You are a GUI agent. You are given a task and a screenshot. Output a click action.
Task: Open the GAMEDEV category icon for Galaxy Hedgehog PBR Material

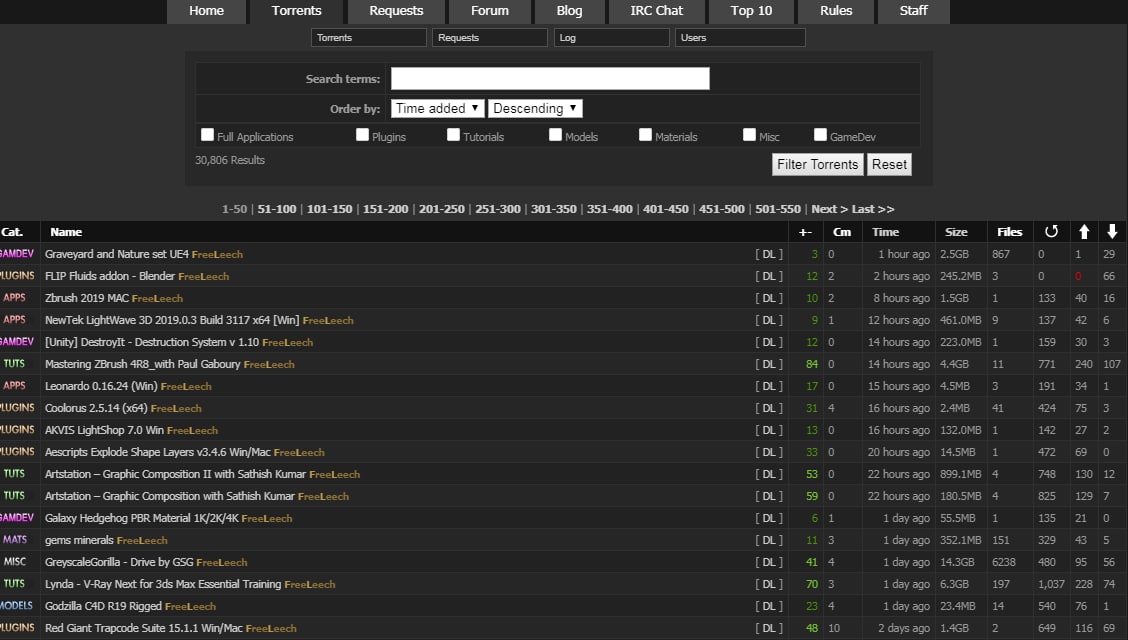tap(17, 518)
